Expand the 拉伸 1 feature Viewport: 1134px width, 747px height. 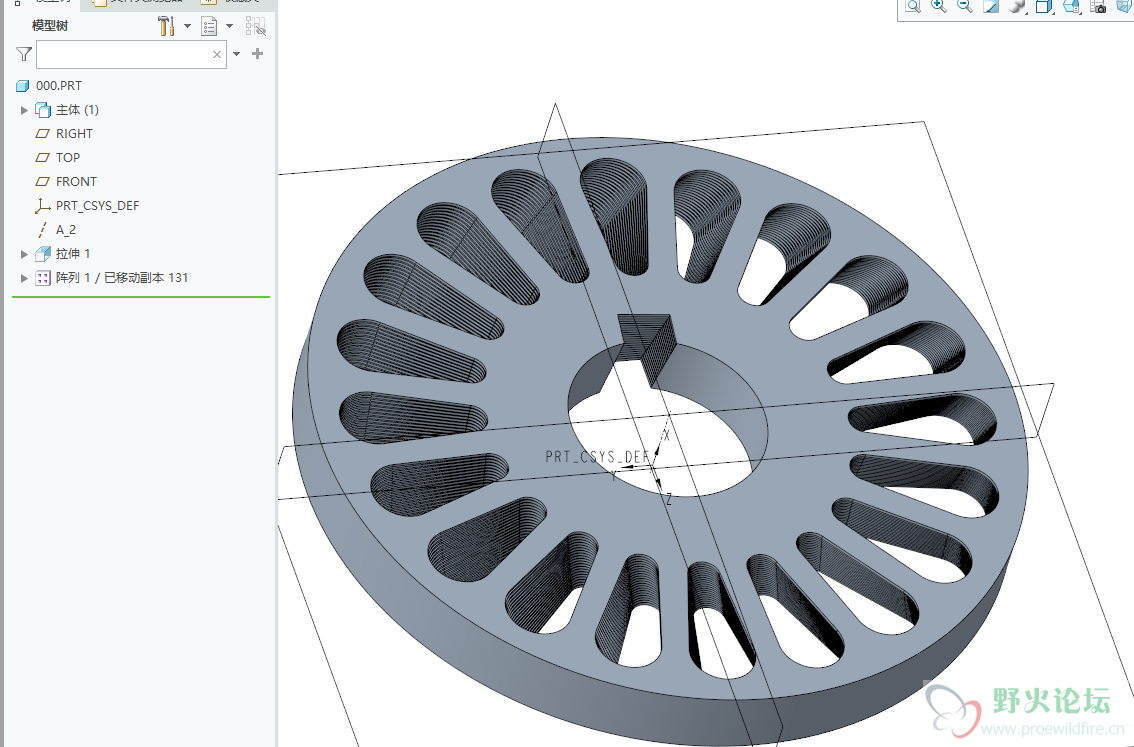24,254
